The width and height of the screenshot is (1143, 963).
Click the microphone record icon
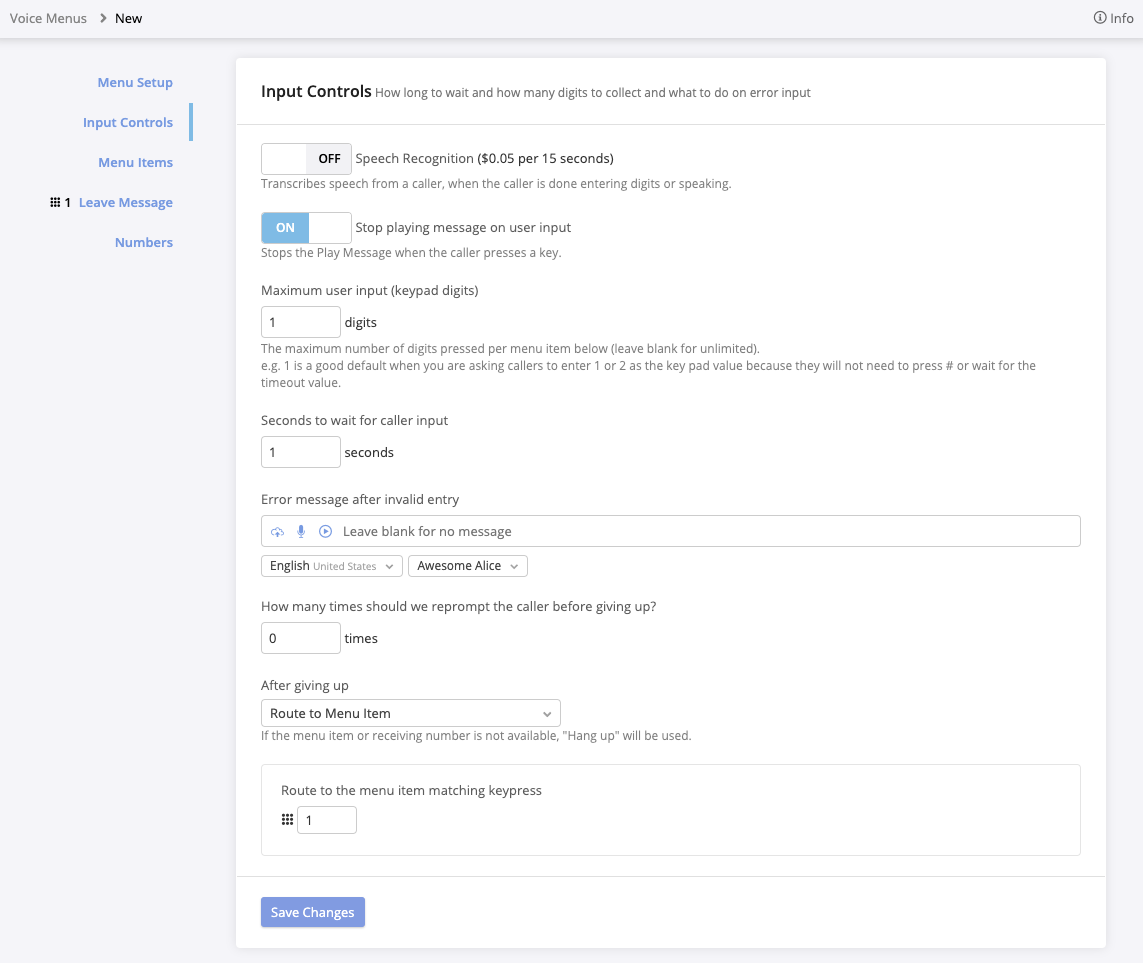[301, 532]
